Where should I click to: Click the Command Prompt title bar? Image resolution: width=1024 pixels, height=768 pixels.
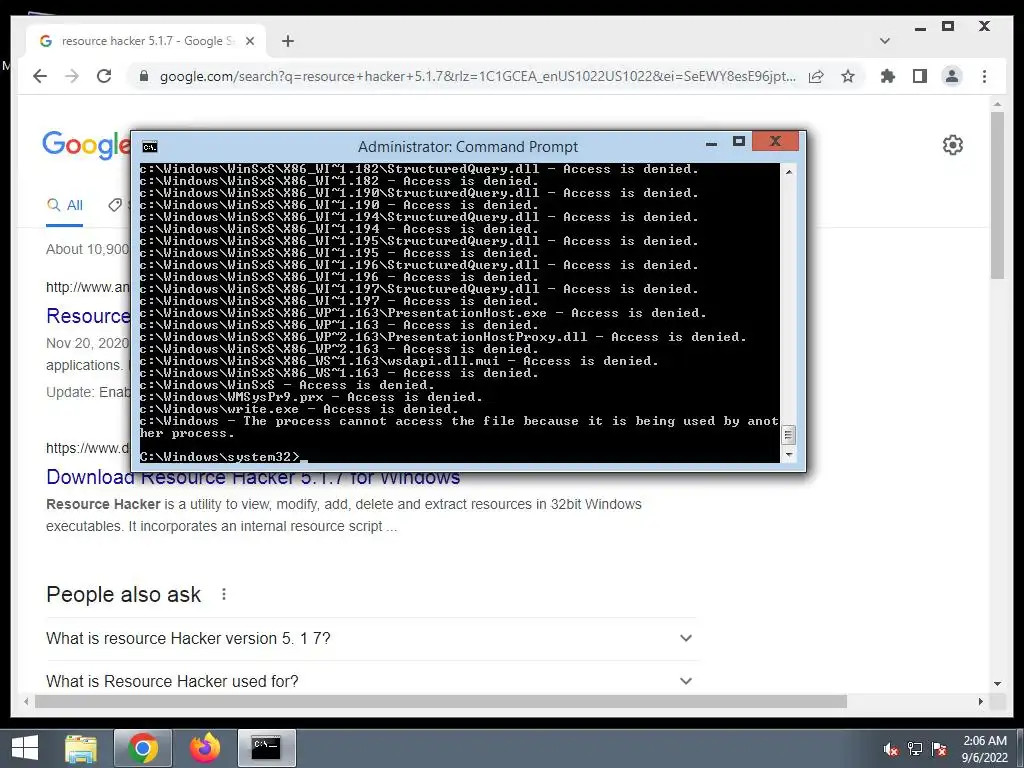(x=468, y=146)
